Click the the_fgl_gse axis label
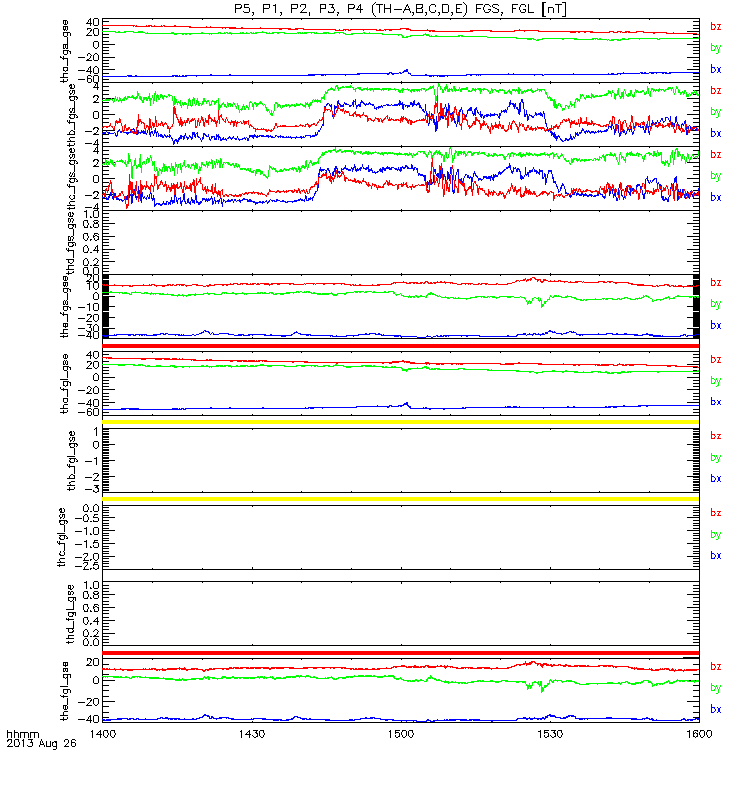750x800 pixels. click(64, 691)
